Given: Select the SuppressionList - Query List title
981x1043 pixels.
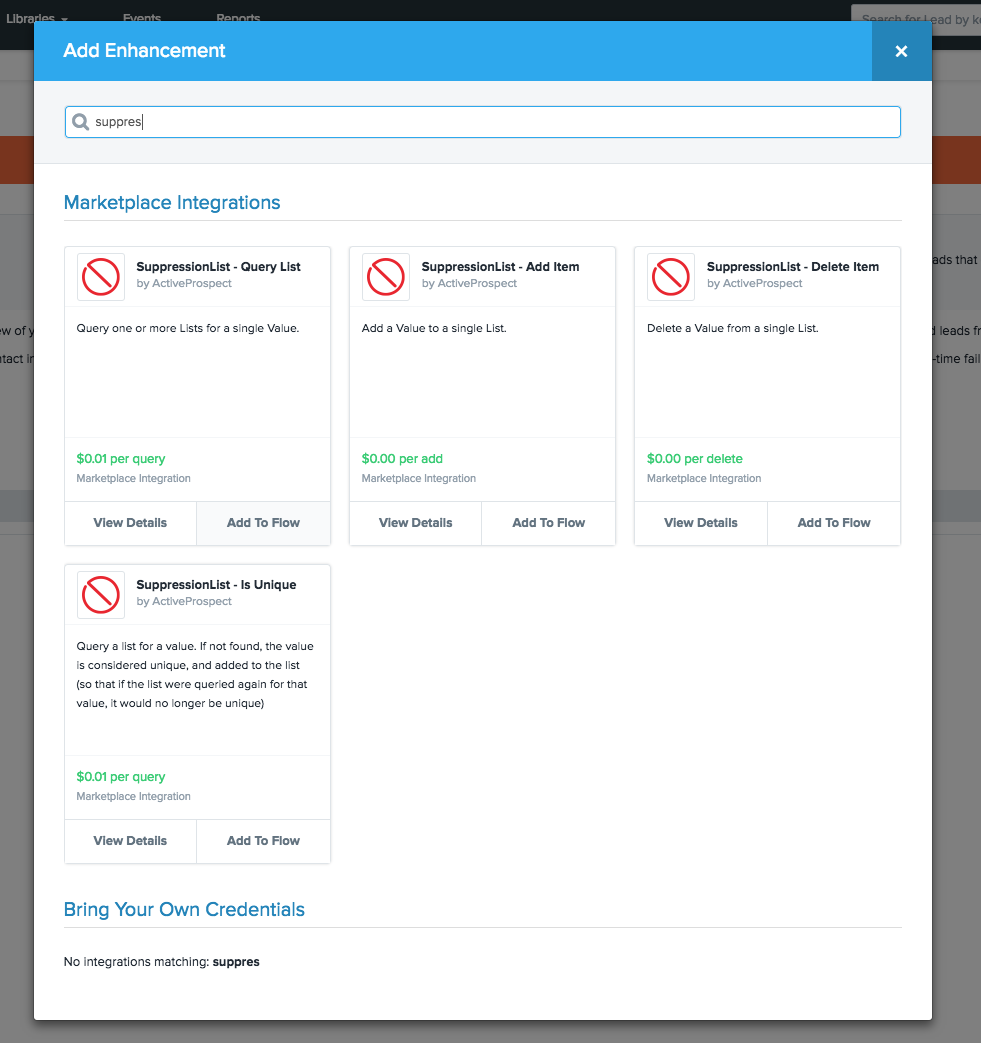Looking at the screenshot, I should click(x=218, y=267).
